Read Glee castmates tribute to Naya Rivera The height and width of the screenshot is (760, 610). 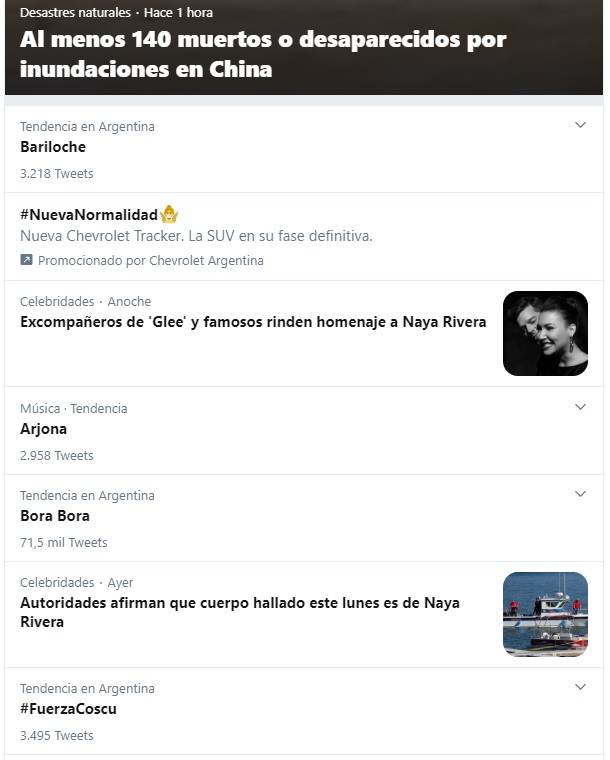click(x=253, y=322)
